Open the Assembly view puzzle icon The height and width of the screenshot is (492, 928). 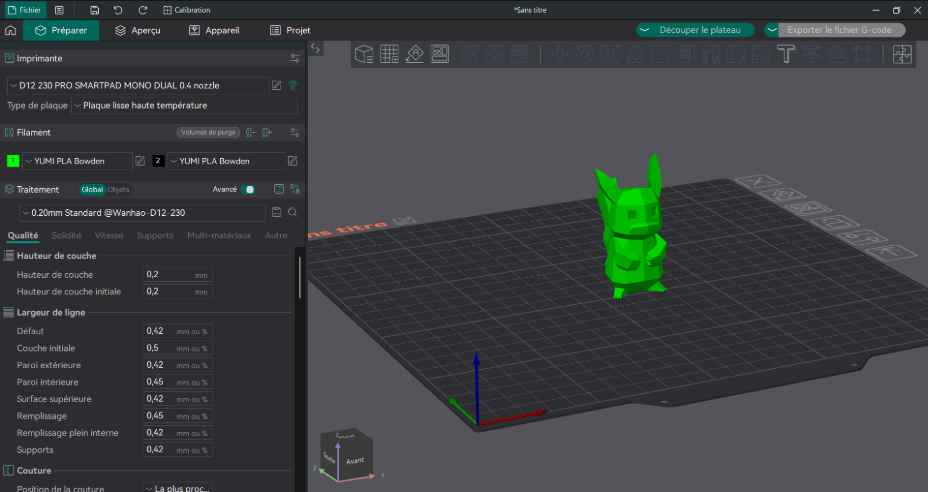point(902,54)
